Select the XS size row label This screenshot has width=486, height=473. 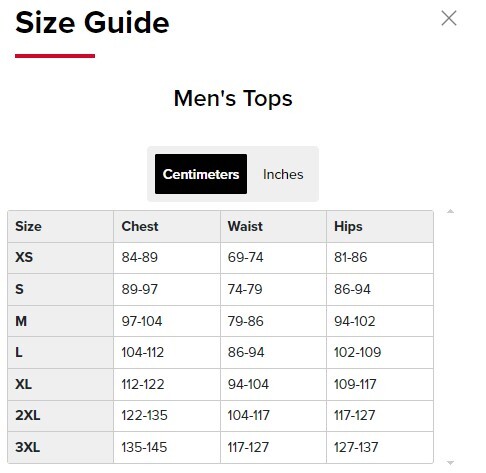(24, 257)
